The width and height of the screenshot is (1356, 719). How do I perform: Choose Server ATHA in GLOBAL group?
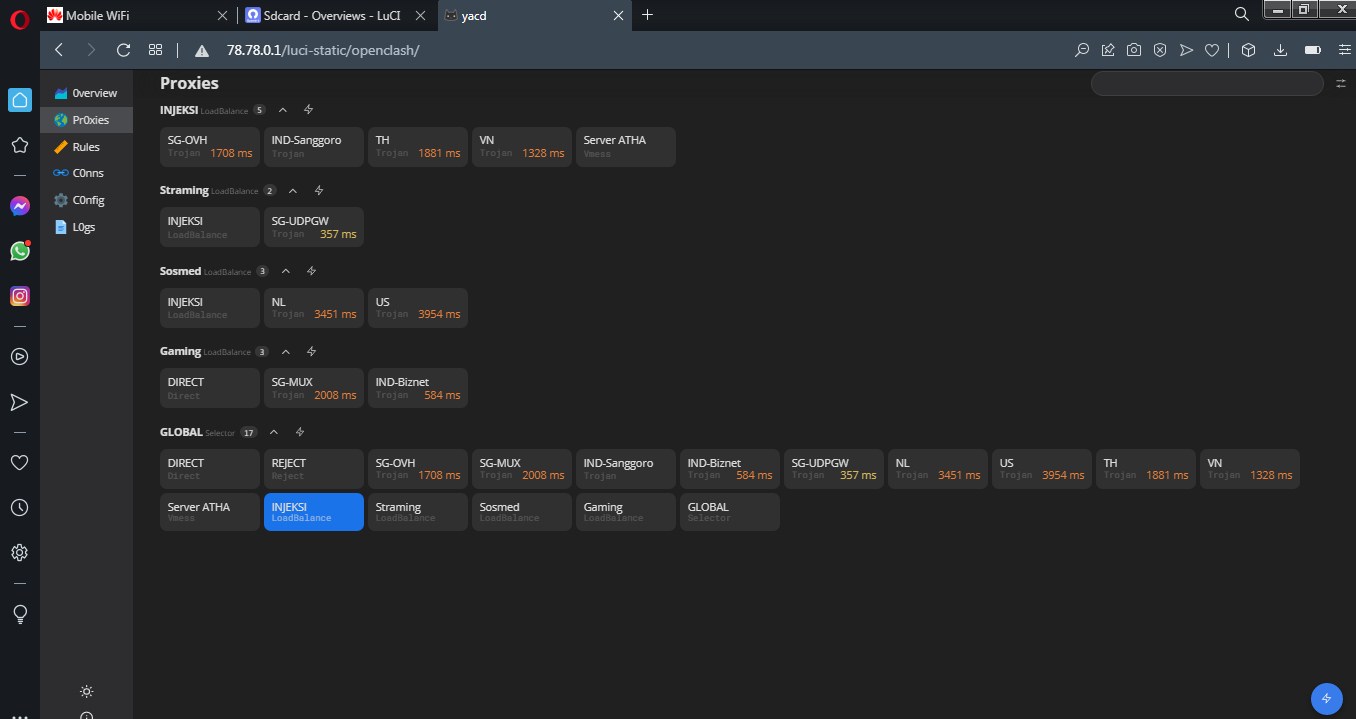(210, 511)
